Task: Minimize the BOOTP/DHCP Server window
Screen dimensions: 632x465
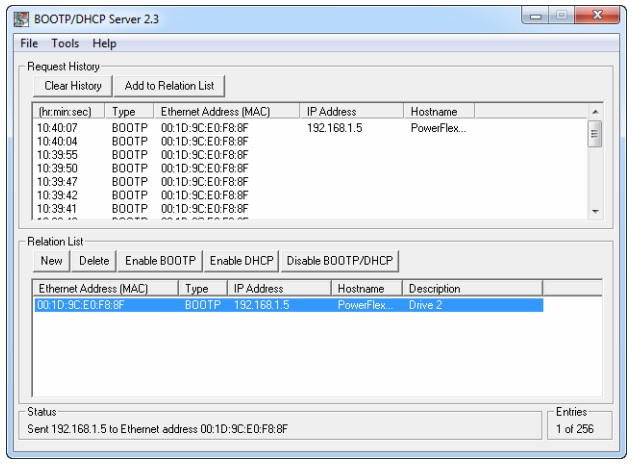Action: 535,16
